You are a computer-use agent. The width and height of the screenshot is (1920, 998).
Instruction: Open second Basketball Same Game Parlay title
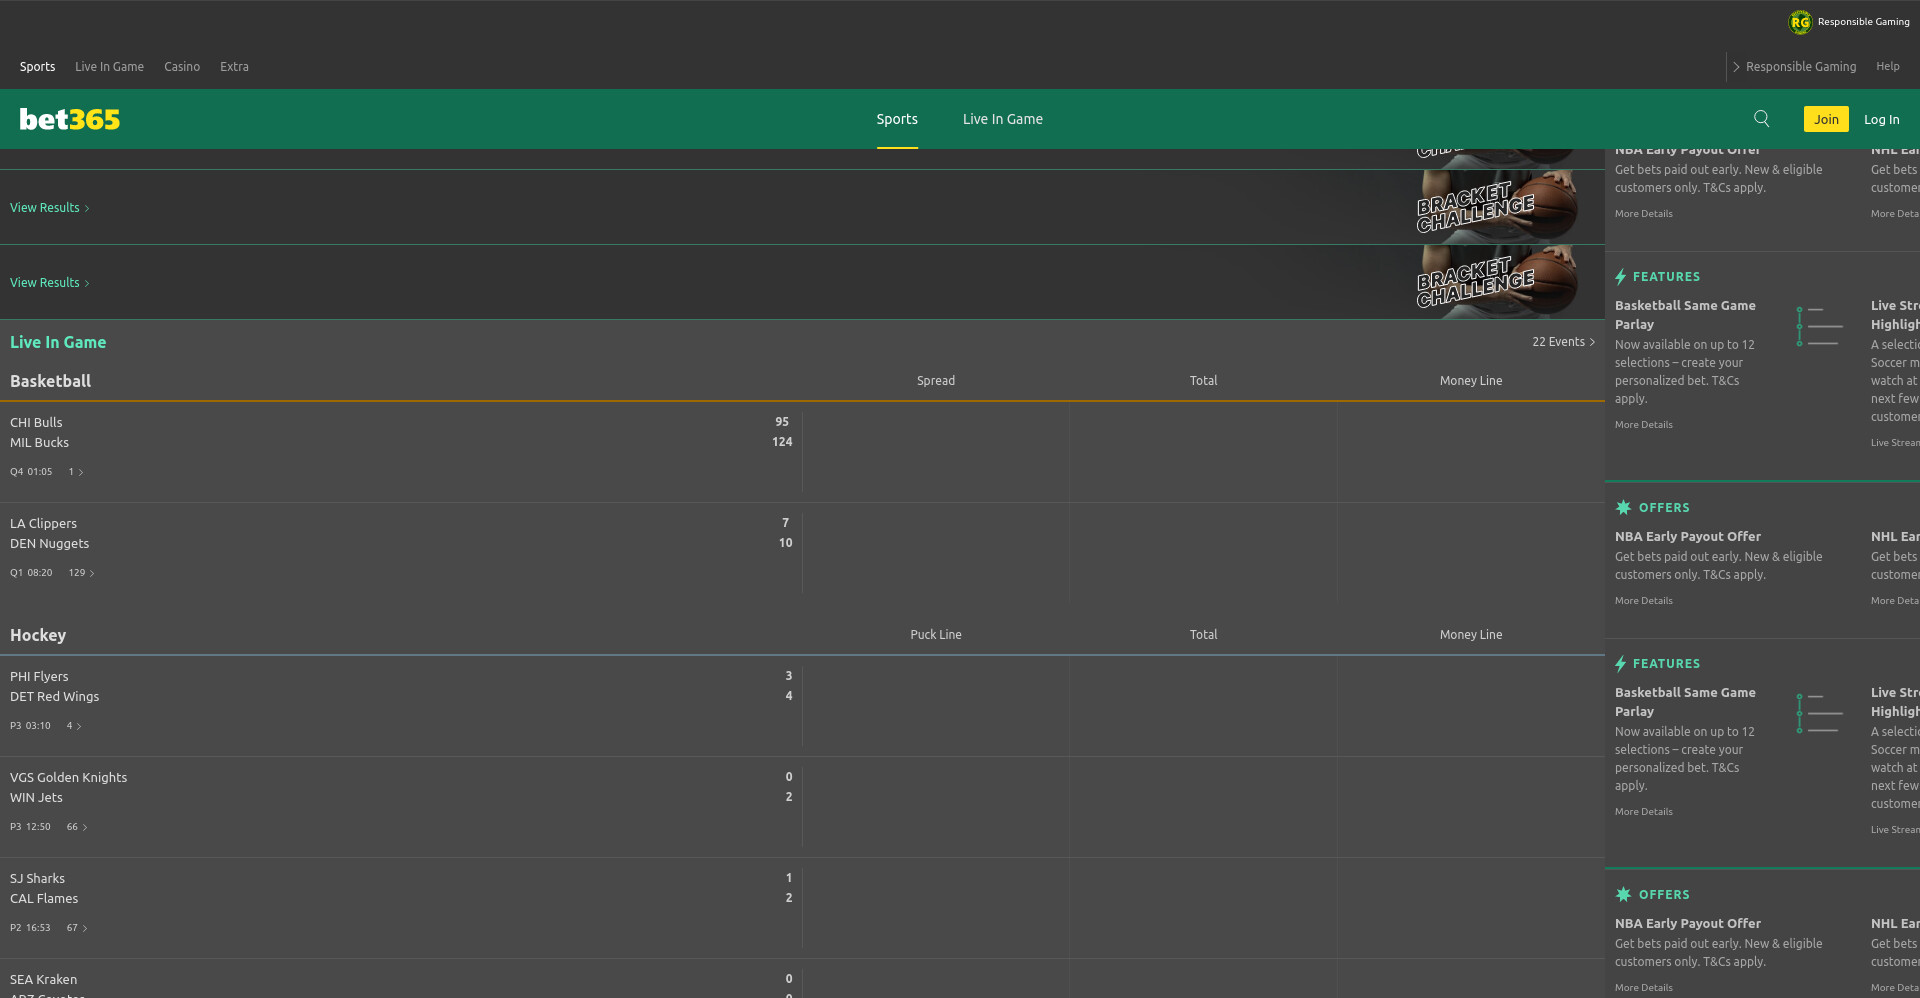(1685, 702)
